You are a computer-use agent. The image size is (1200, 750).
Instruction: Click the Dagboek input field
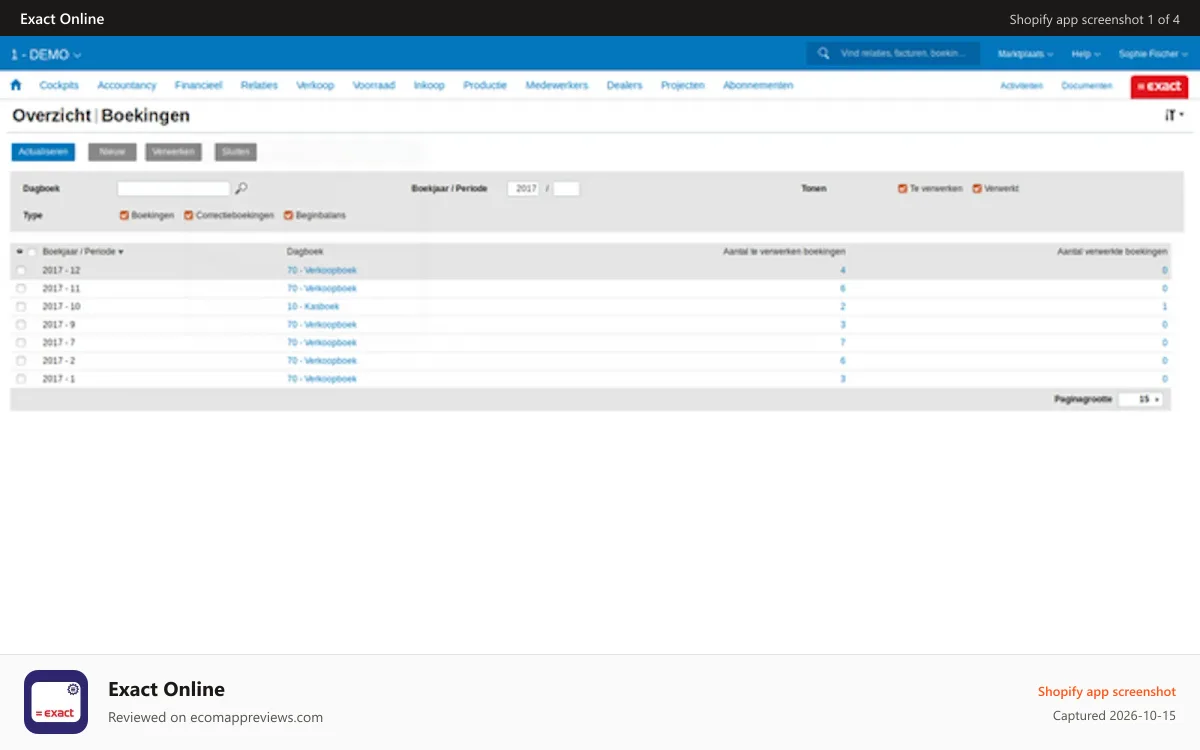tap(174, 188)
